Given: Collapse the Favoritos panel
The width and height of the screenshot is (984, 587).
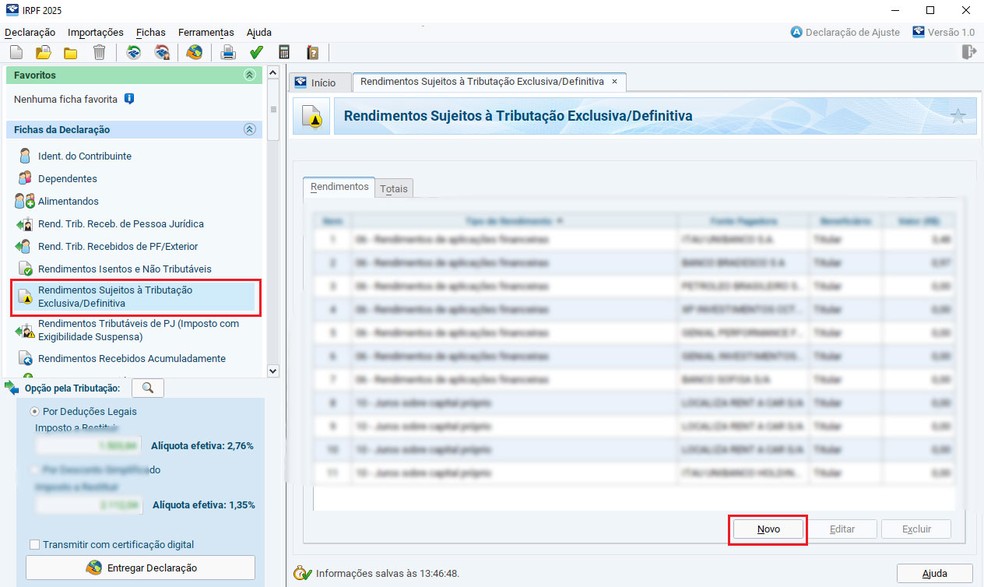Looking at the screenshot, I should 249,75.
